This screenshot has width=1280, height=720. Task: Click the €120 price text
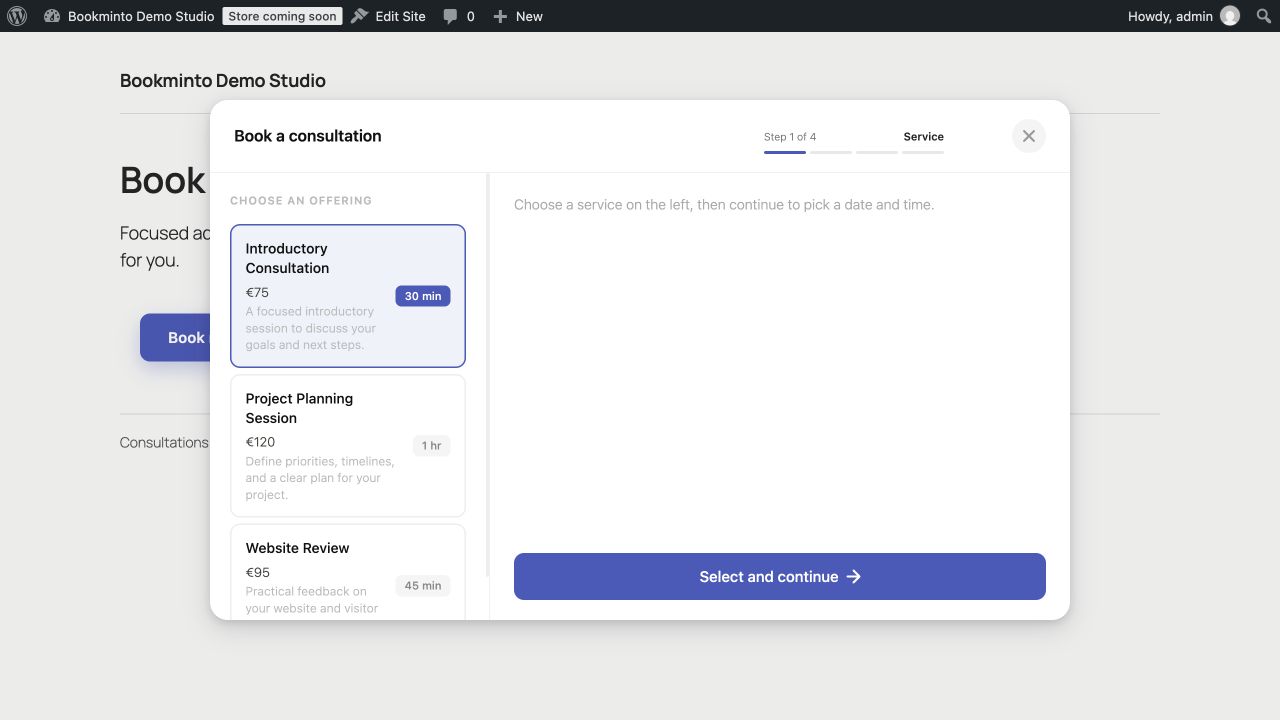260,442
